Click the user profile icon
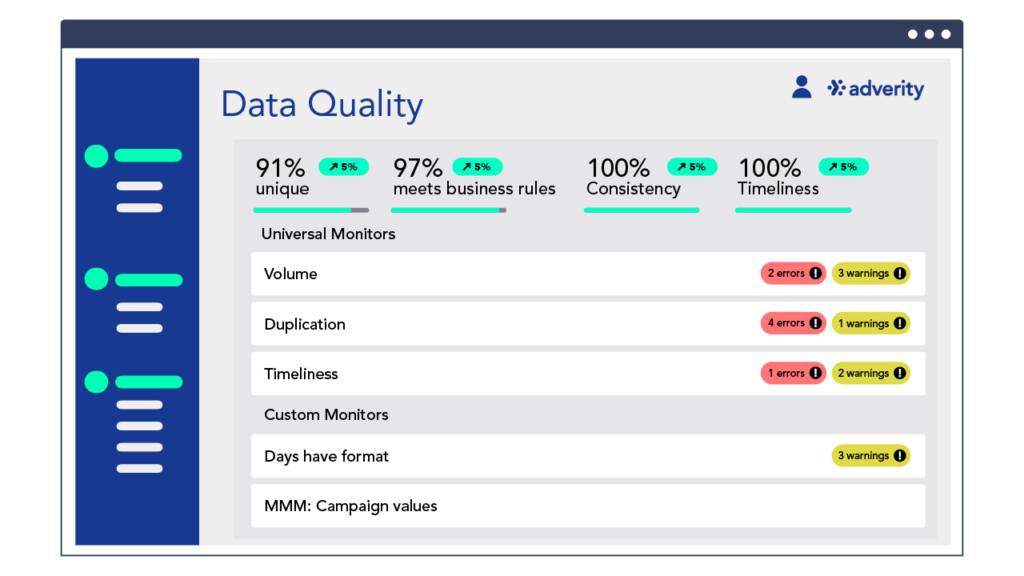The image size is (1024, 576). pyautogui.click(x=801, y=88)
